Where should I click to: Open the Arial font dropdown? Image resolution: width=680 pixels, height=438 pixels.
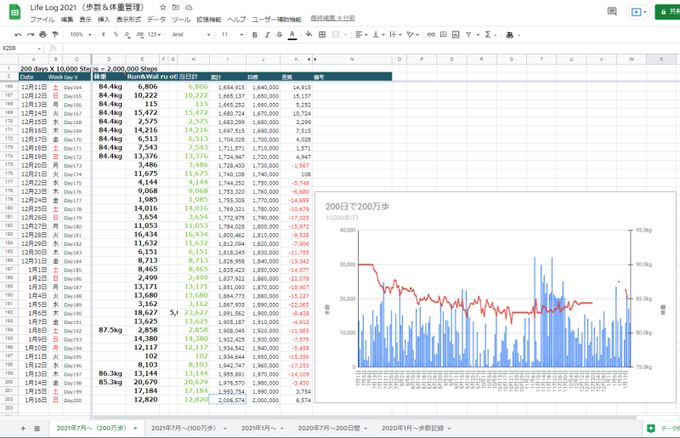coord(191,34)
